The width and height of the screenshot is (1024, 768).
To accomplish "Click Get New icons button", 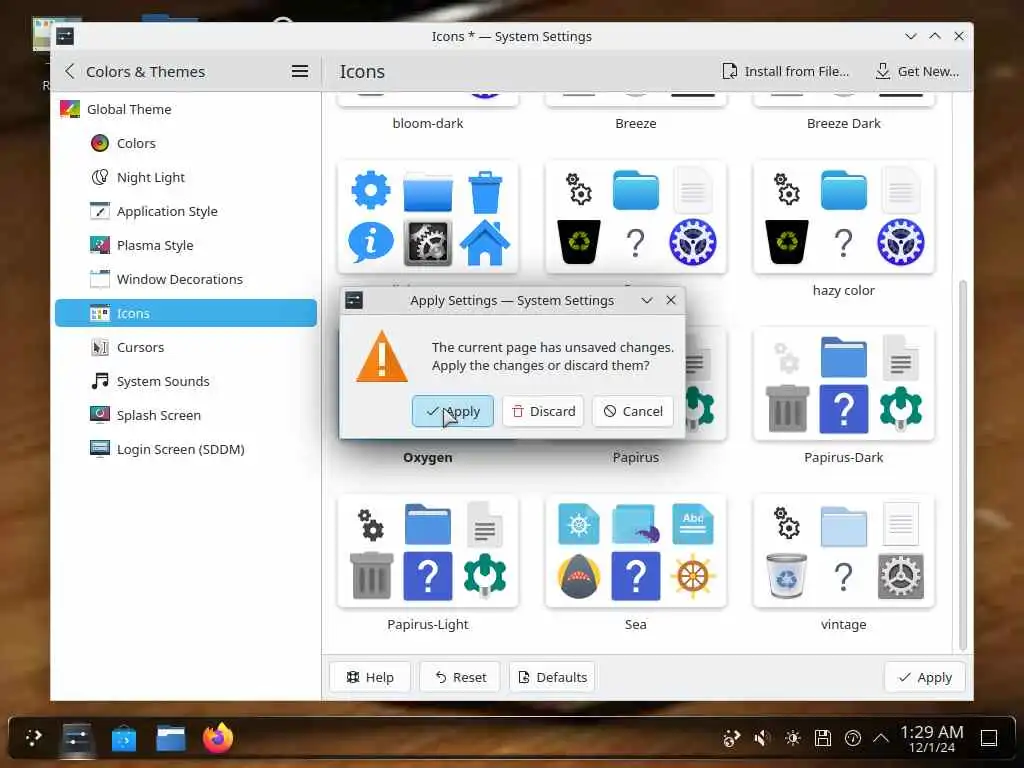I will pyautogui.click(x=917, y=71).
